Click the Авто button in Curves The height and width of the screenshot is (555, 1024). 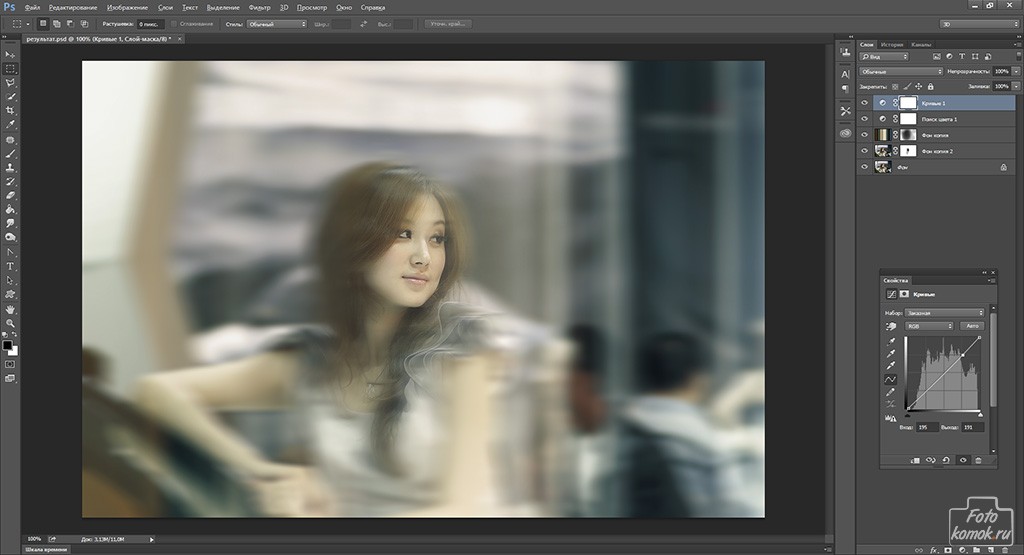pyautogui.click(x=972, y=326)
